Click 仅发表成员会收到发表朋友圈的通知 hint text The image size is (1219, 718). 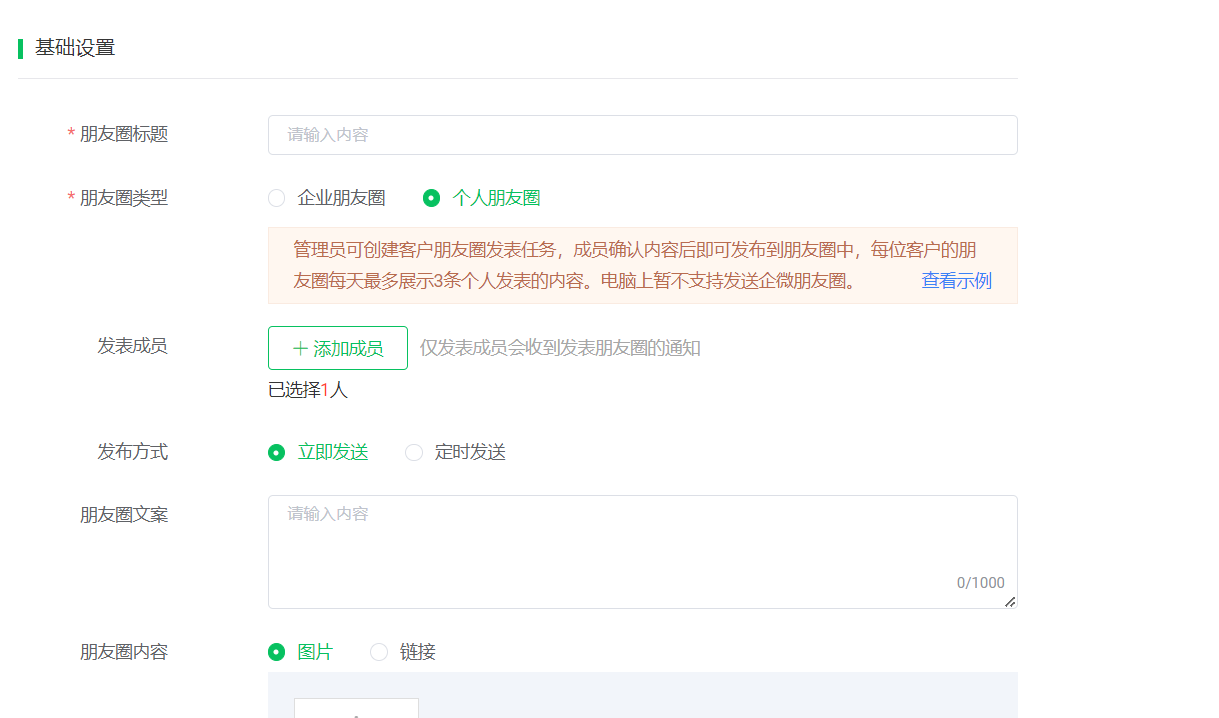pyautogui.click(x=560, y=348)
